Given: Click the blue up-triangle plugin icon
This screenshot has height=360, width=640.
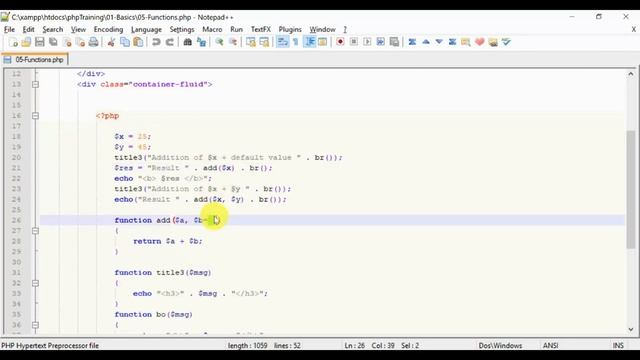Looking at the screenshot, I should point(426,42).
